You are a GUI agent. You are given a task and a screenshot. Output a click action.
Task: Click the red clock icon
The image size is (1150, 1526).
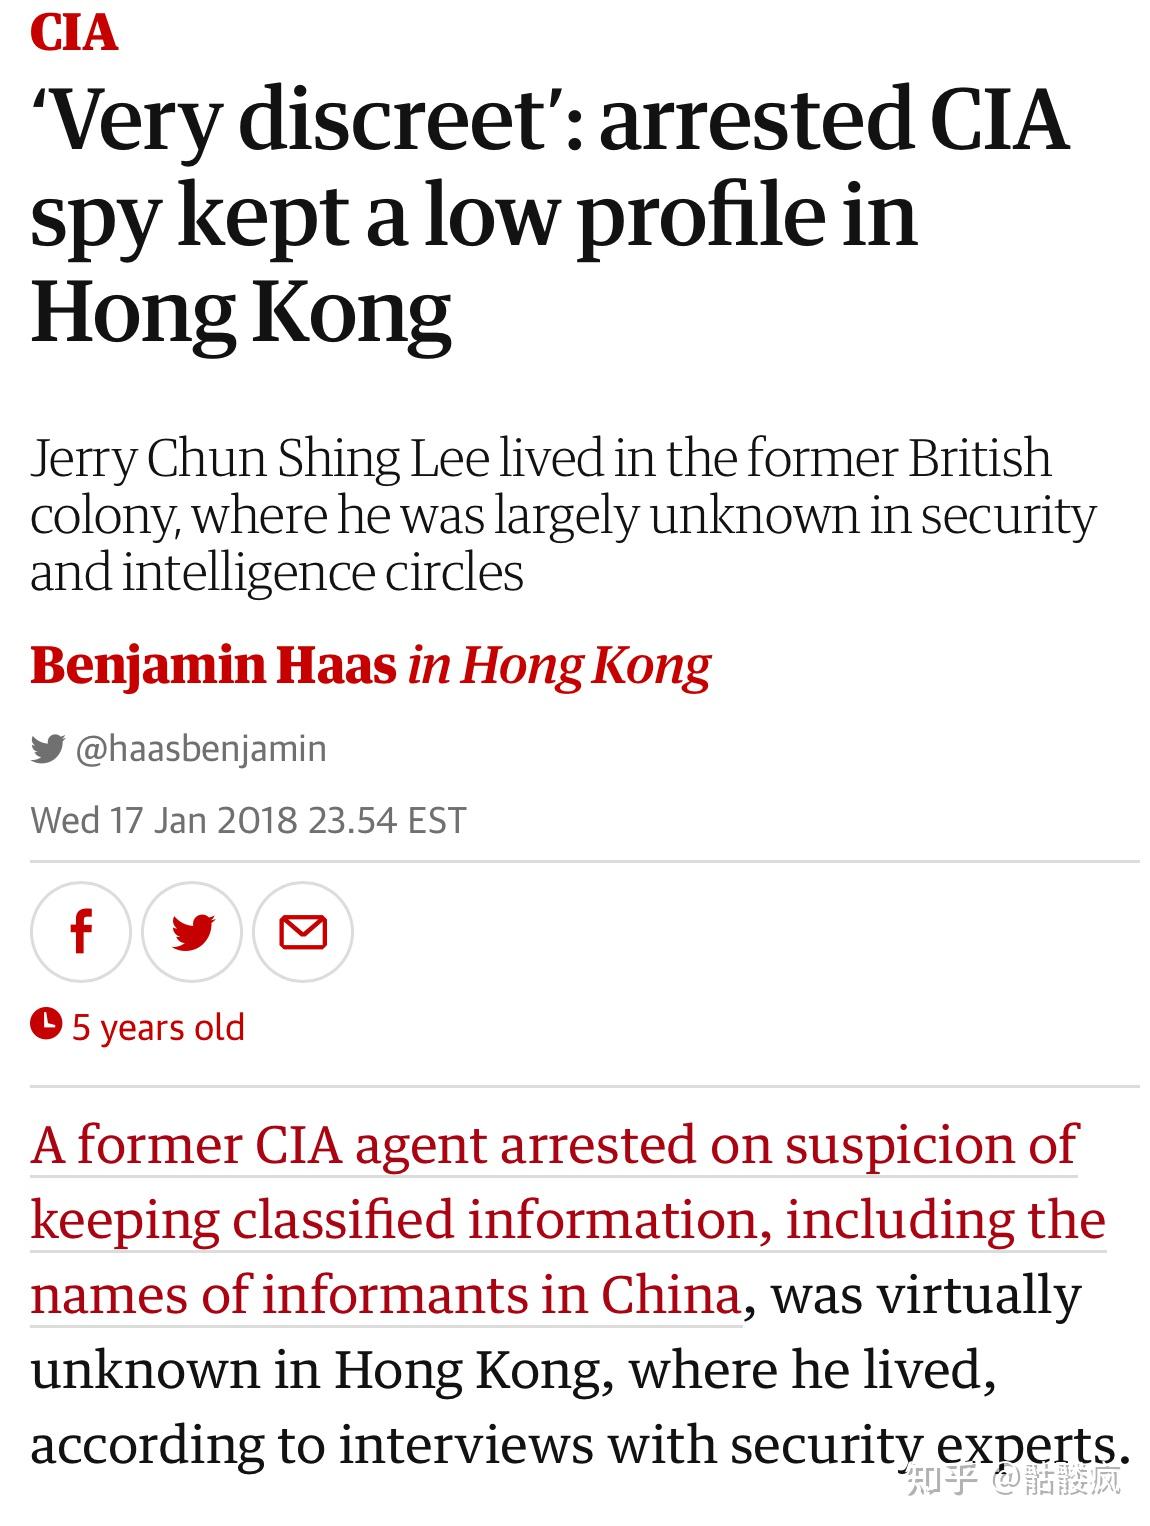tap(46, 1024)
